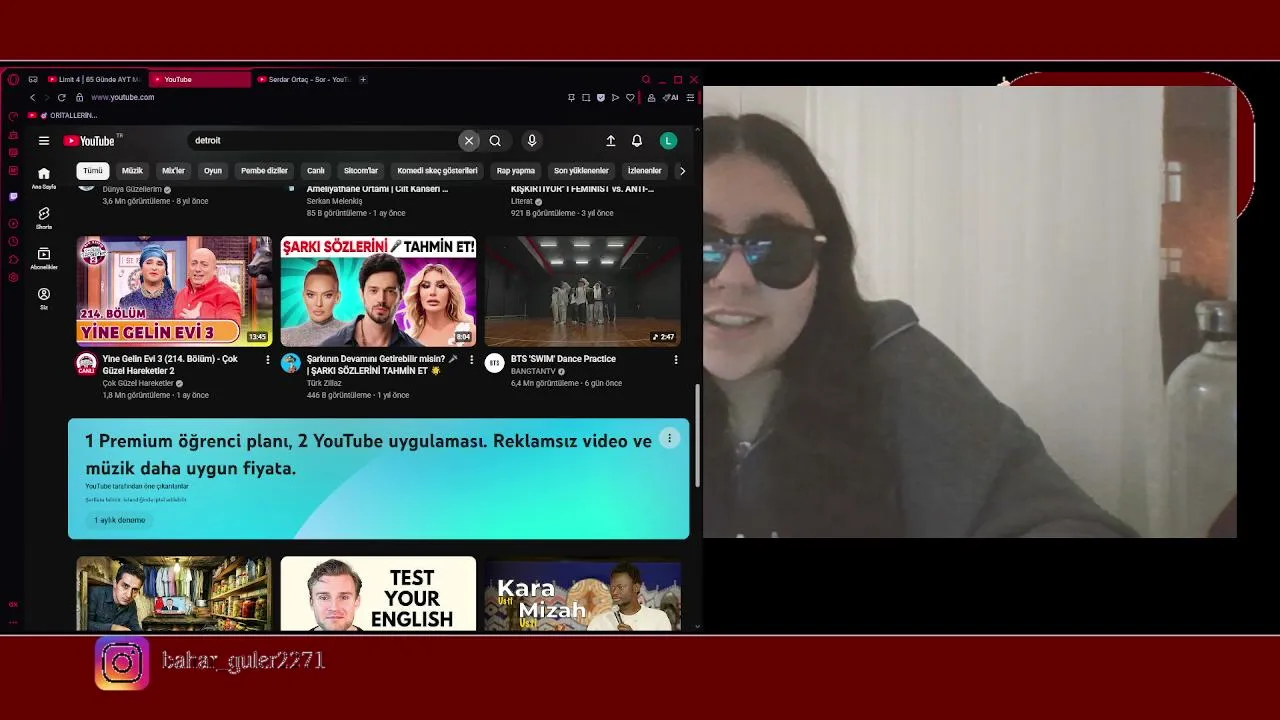This screenshot has height=720, width=1280.
Task: Open the Premium ad three-dot menu
Action: (669, 438)
